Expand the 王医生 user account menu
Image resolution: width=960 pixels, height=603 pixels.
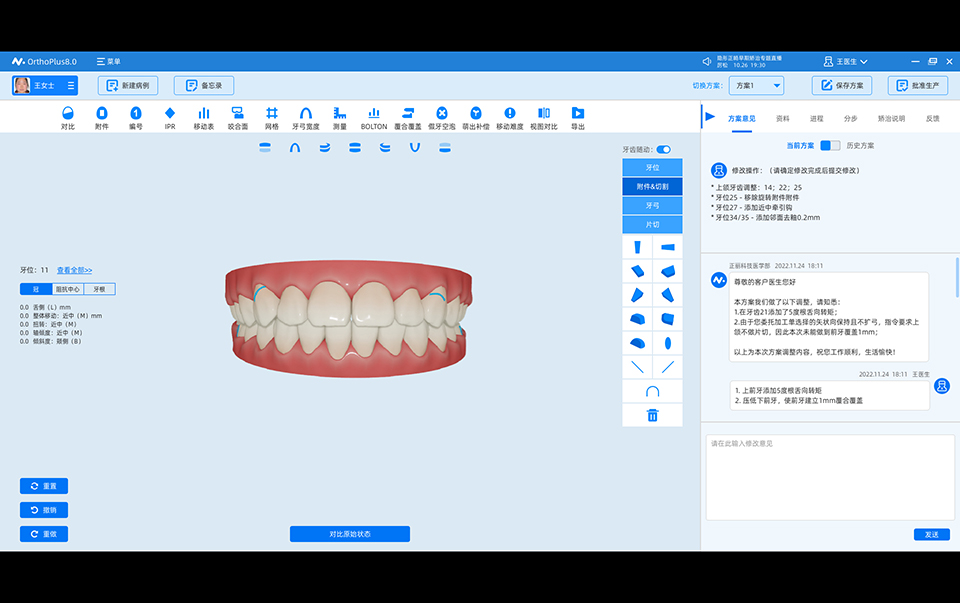[845, 61]
